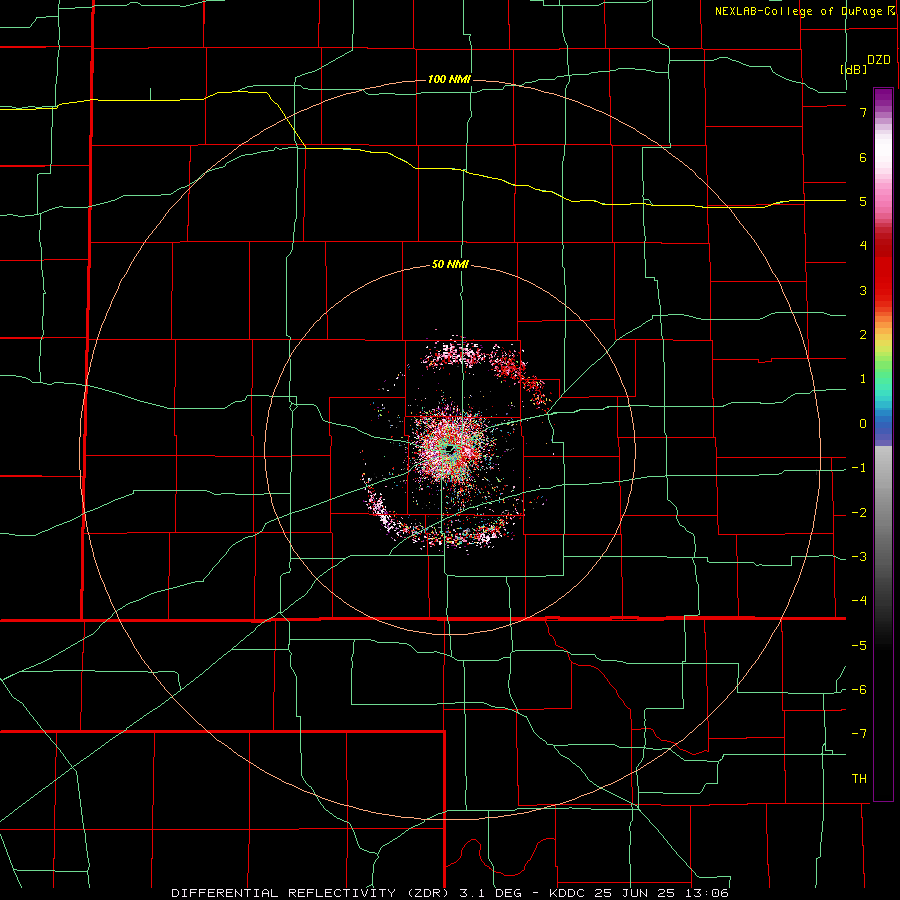This screenshot has height=900, width=900.
Task: Click the -3 tick label on color scale
Action: click(859, 557)
